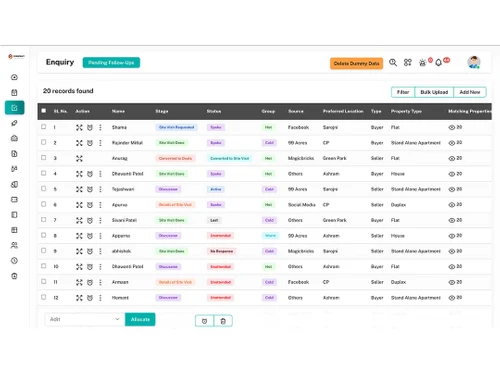Set reminder alarm for Rajinder Mittal
The image size is (500, 375).
(90, 143)
